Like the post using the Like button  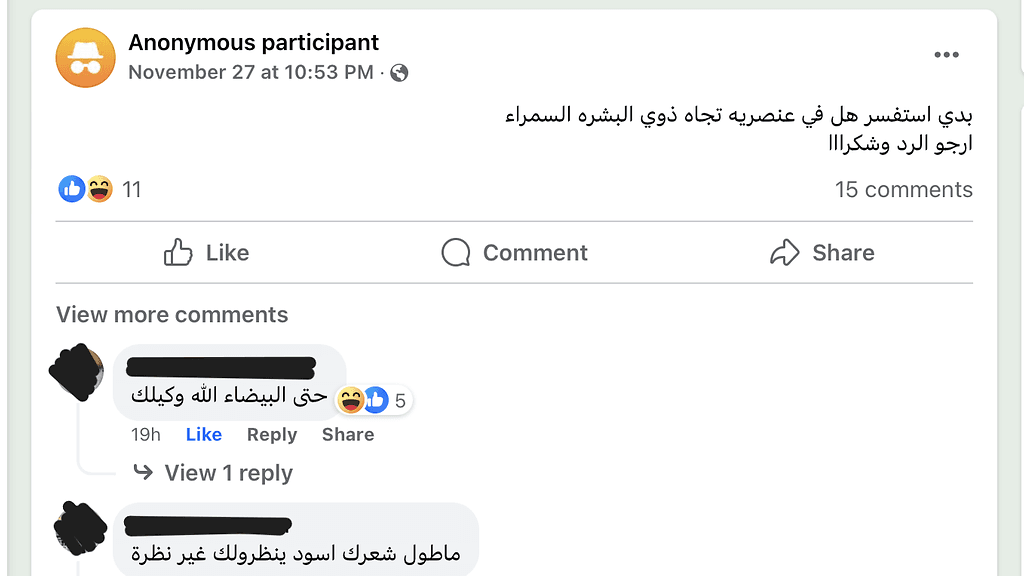pos(207,252)
